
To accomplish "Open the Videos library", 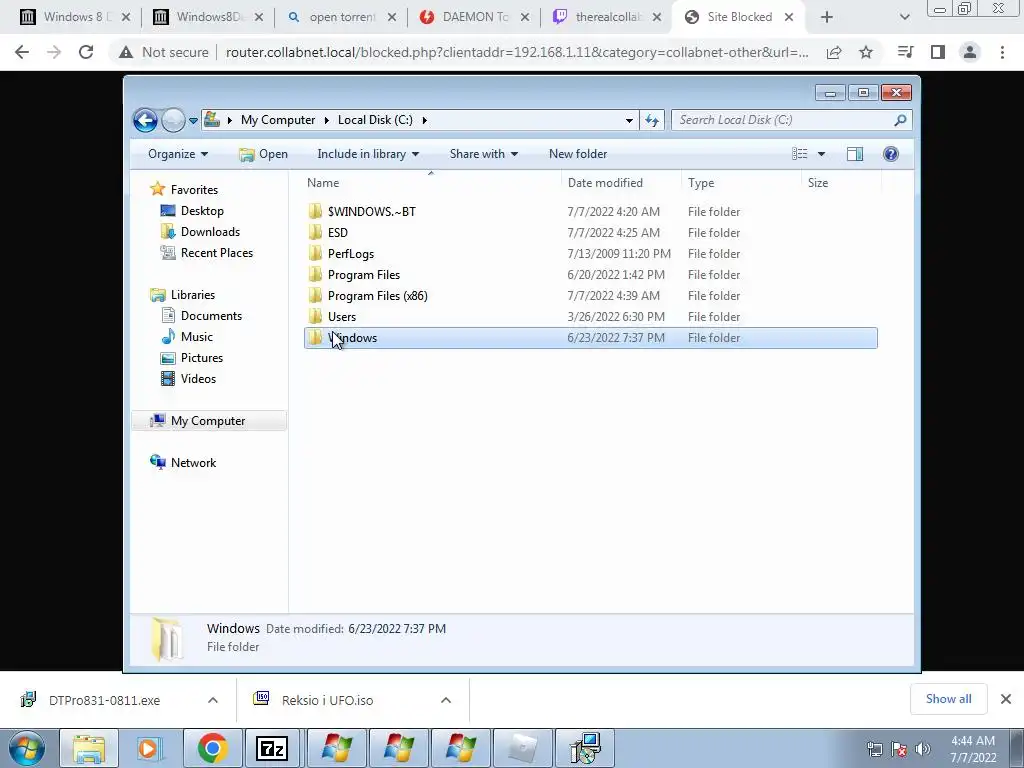I will 198,379.
